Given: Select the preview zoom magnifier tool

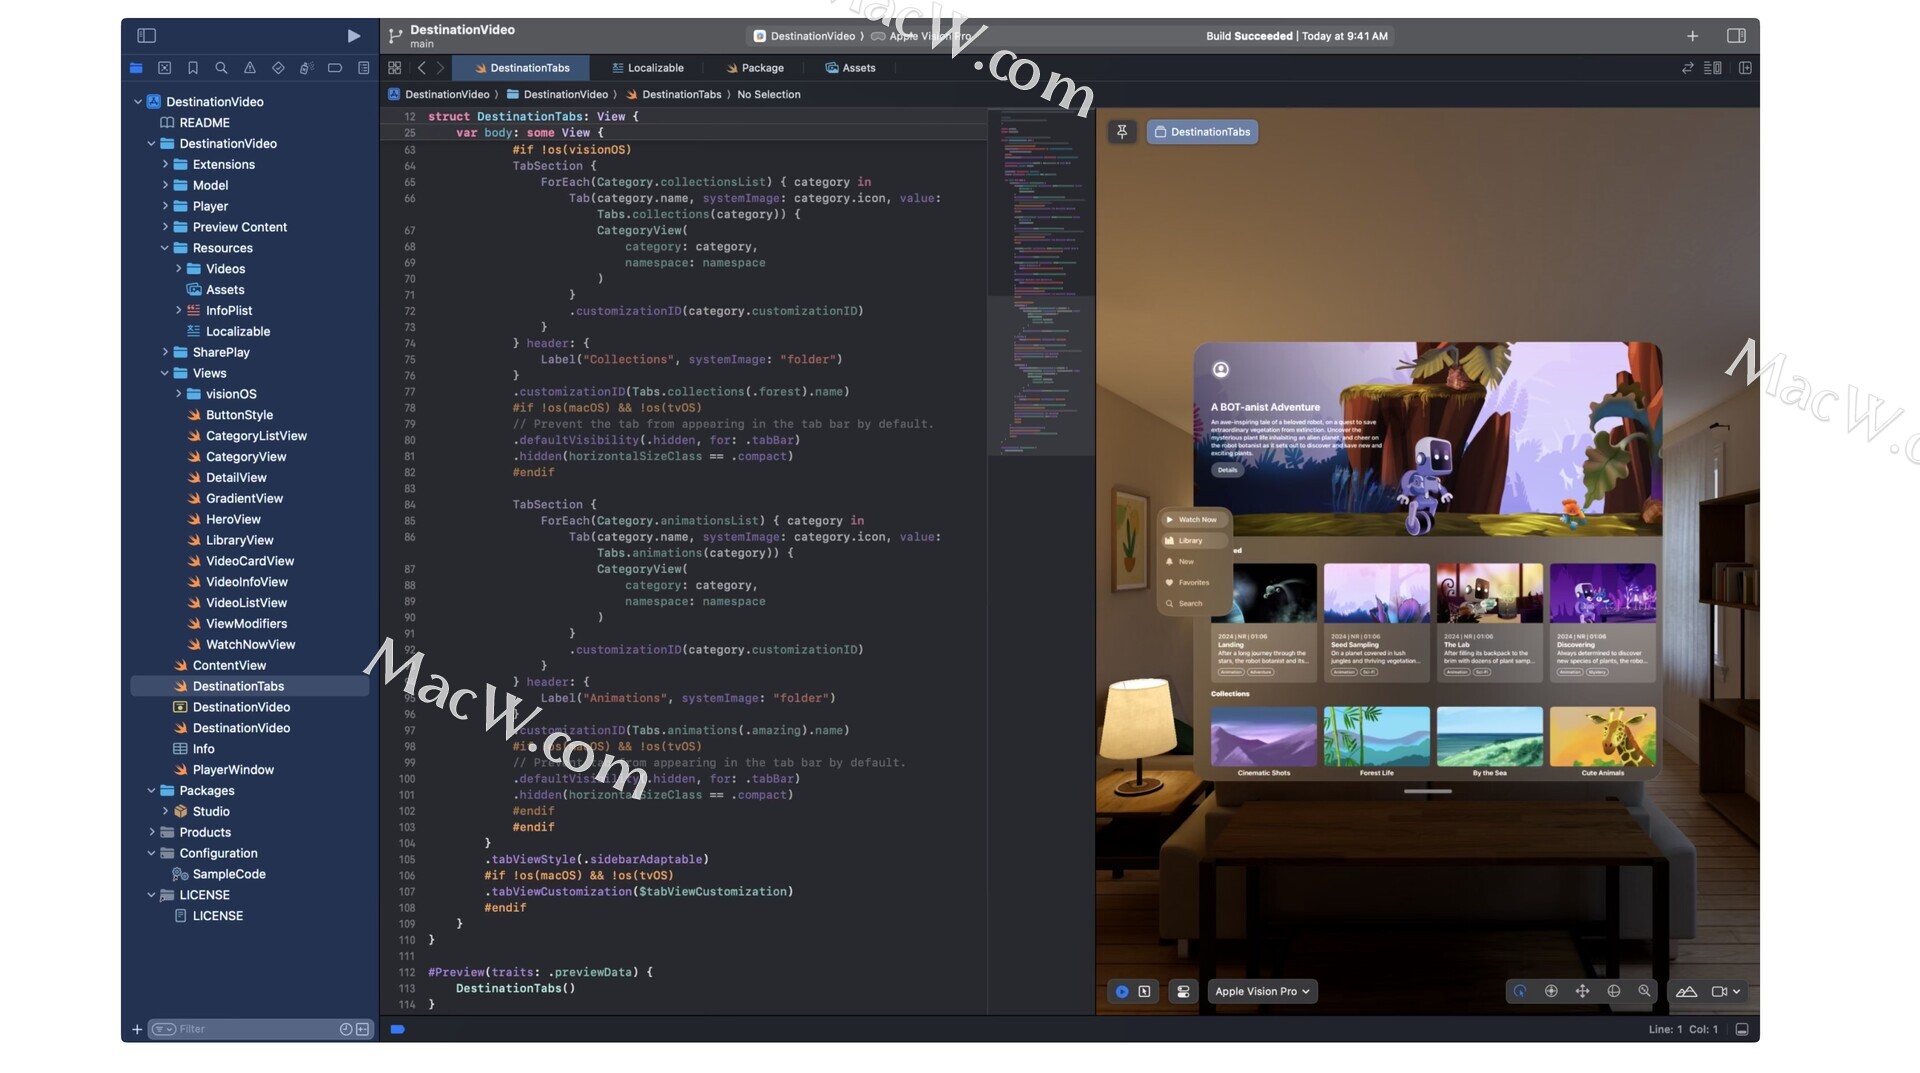Looking at the screenshot, I should pos(1644,991).
